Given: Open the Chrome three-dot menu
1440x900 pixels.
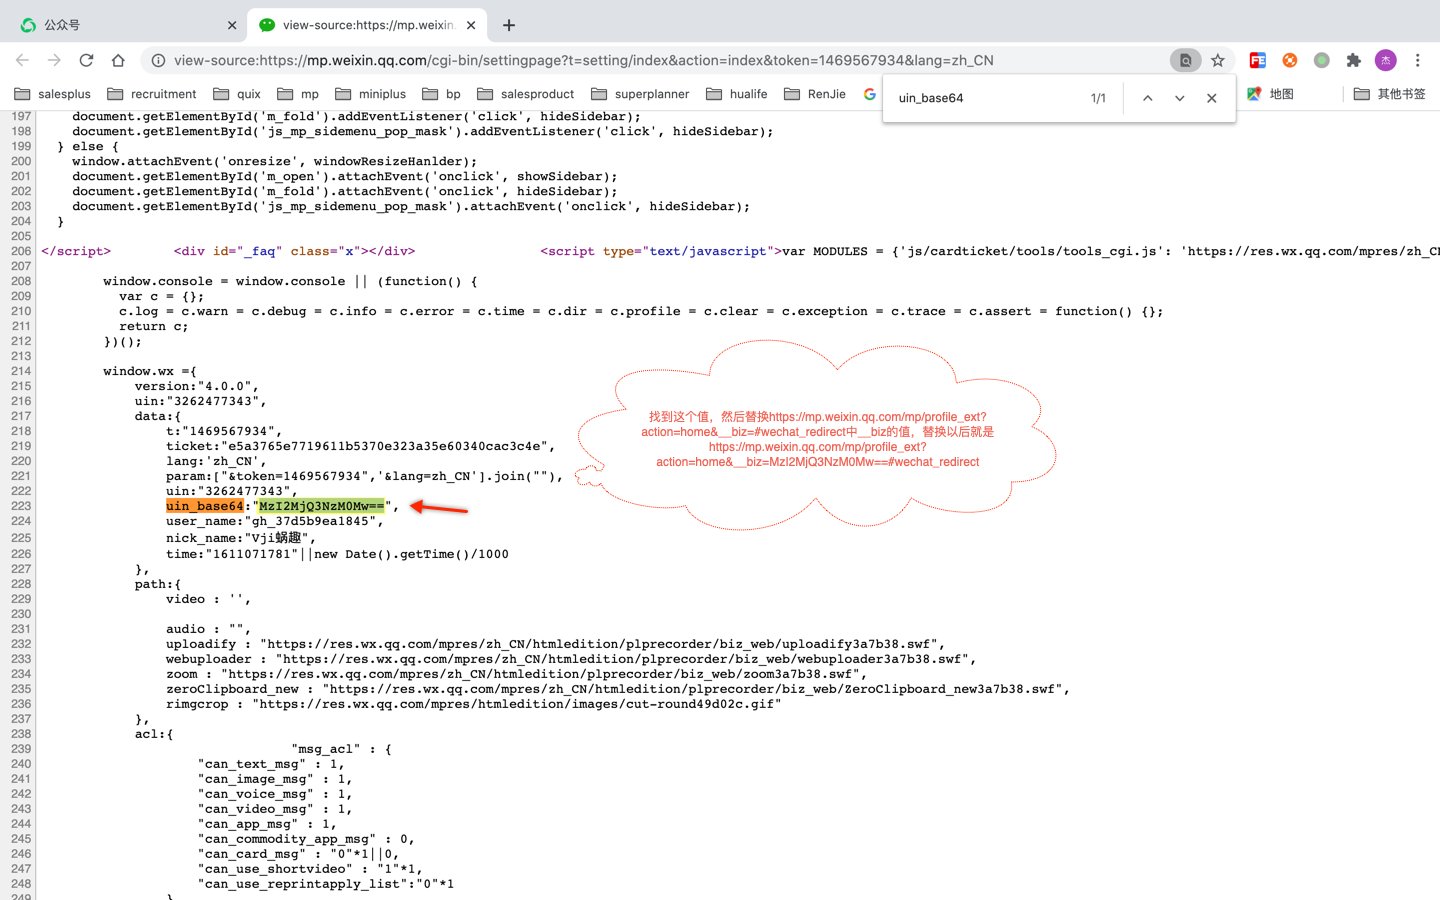Looking at the screenshot, I should (1417, 60).
